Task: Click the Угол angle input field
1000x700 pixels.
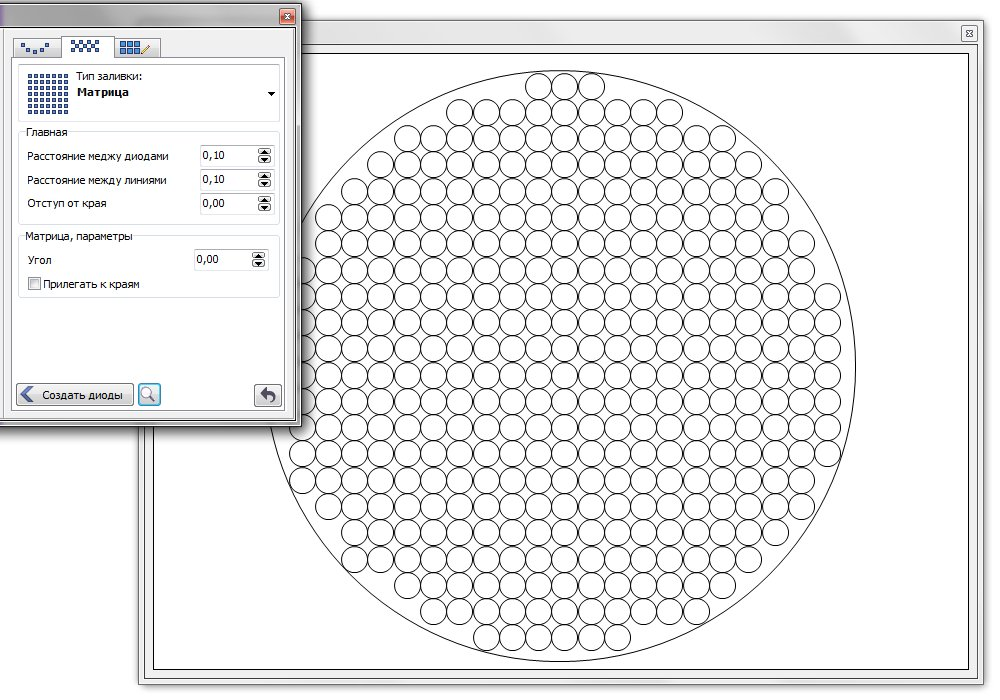Action: pos(221,260)
